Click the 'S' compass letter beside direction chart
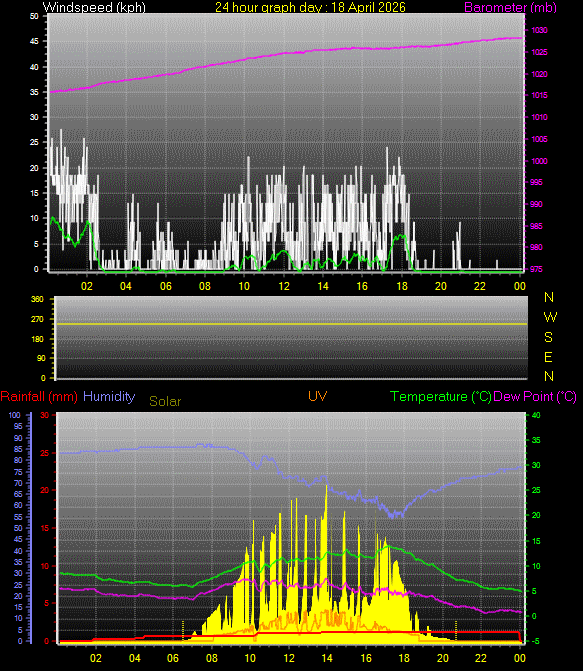This screenshot has width=583, height=671. point(548,337)
